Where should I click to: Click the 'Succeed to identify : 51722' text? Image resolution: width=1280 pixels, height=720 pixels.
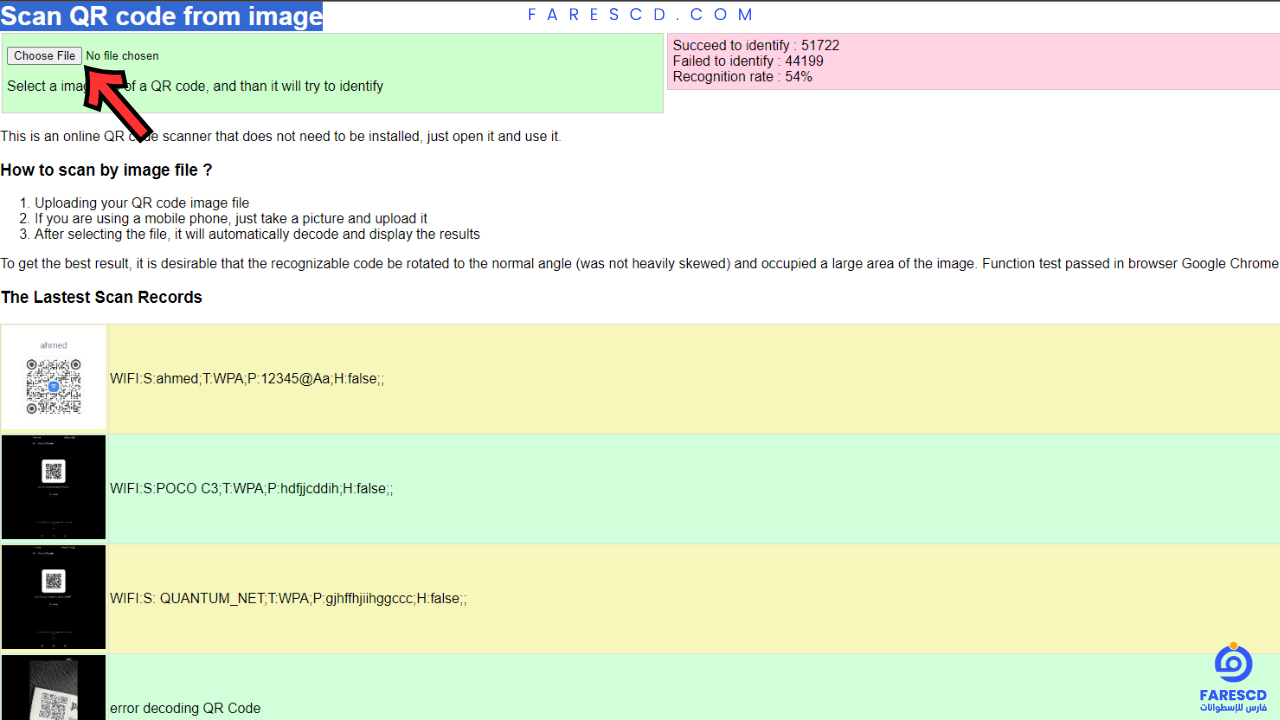click(756, 46)
